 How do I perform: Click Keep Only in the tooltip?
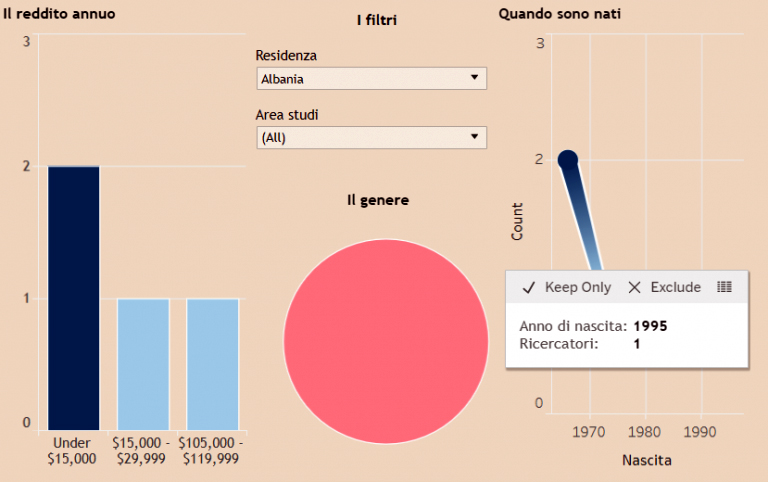(x=567, y=287)
